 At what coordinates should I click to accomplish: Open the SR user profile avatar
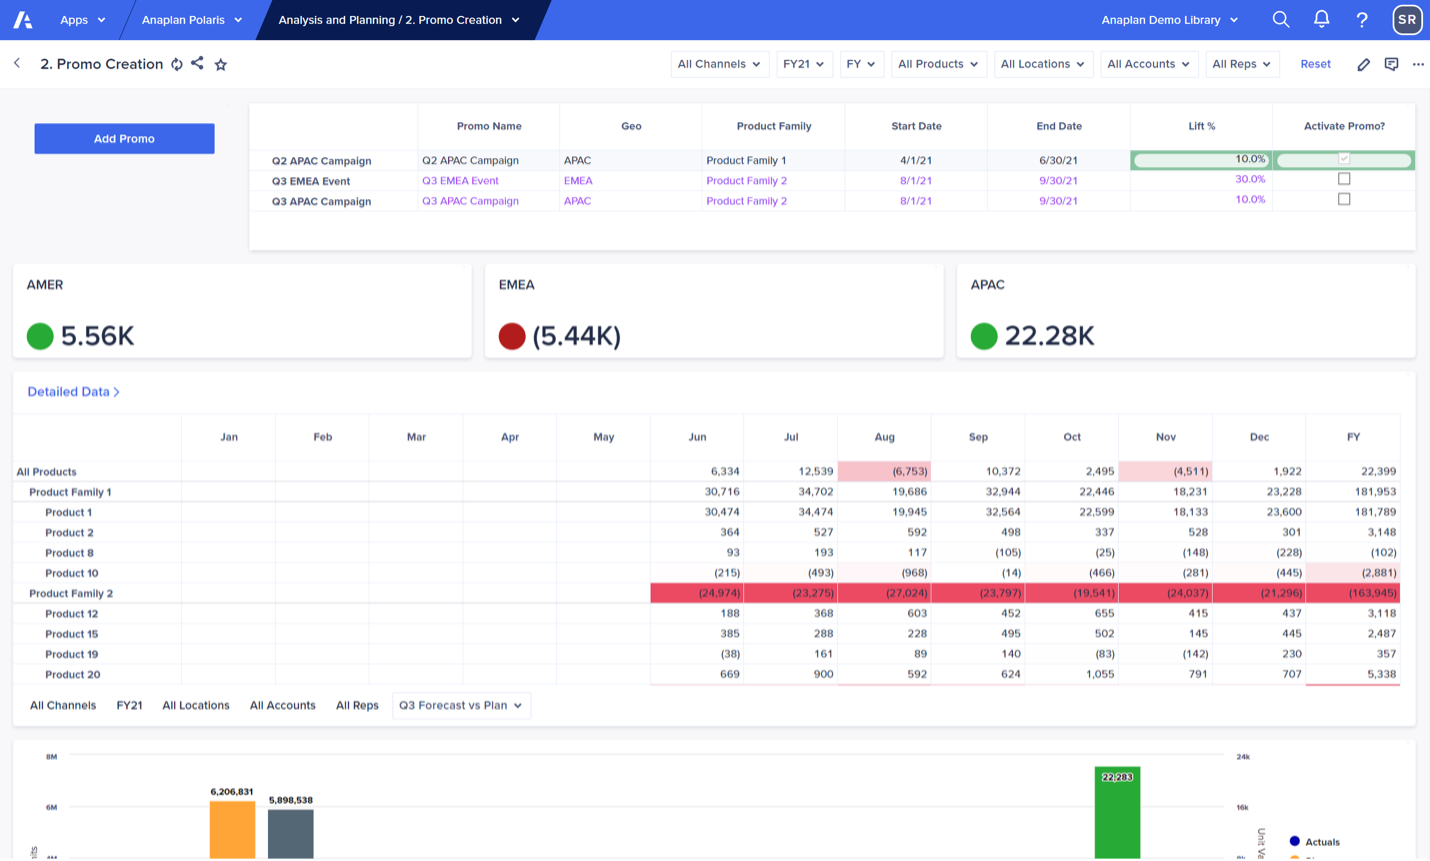tap(1407, 20)
